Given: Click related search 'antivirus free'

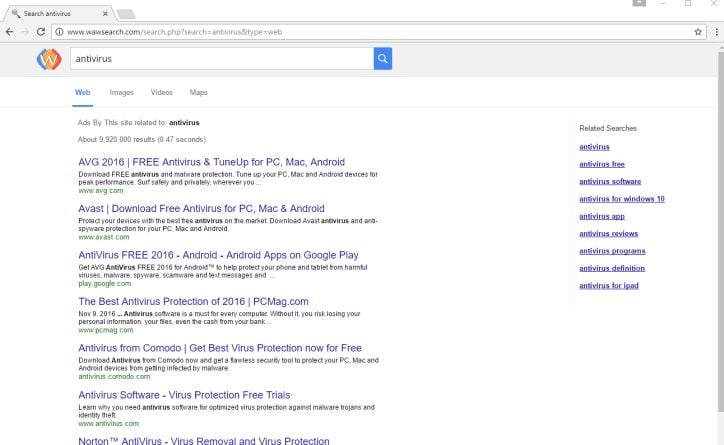Looking at the screenshot, I should (x=602, y=164).
